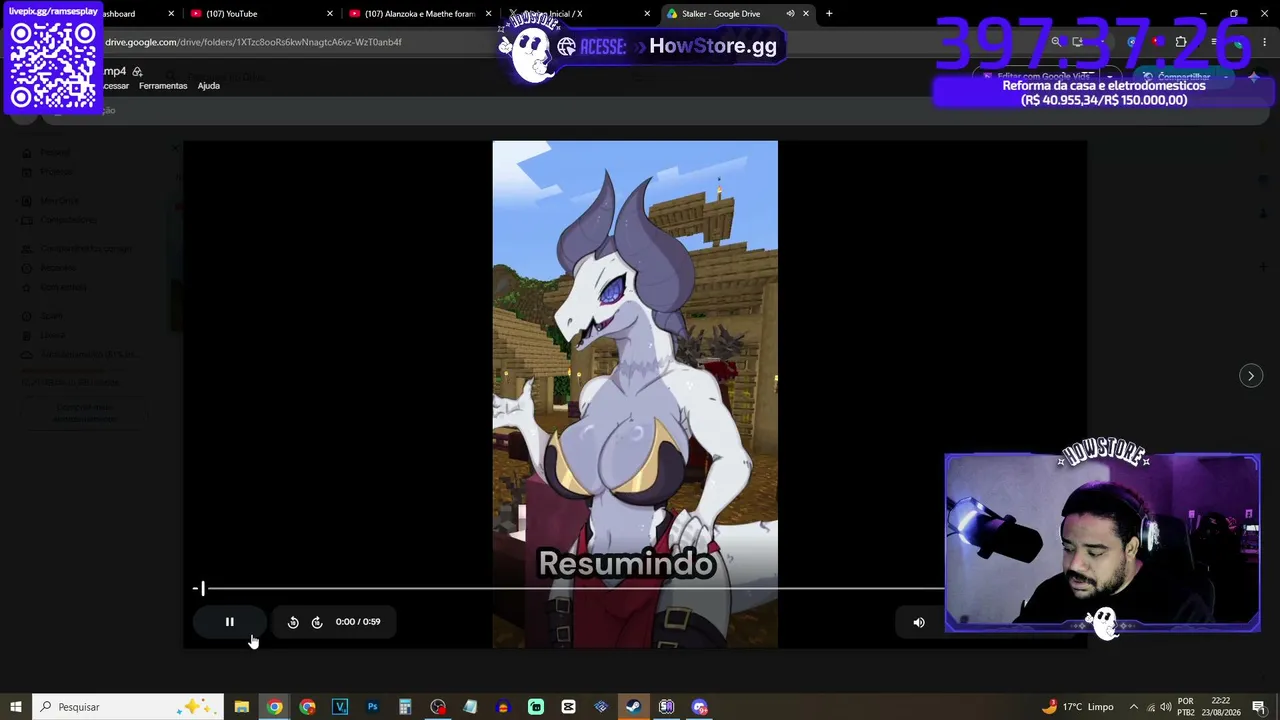Open the Ferramentas menu

click(x=163, y=86)
